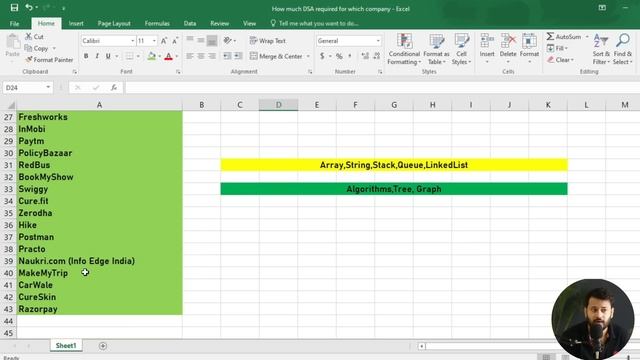Toggle Merge & Center
This screenshot has height=360, width=640.
276,56
